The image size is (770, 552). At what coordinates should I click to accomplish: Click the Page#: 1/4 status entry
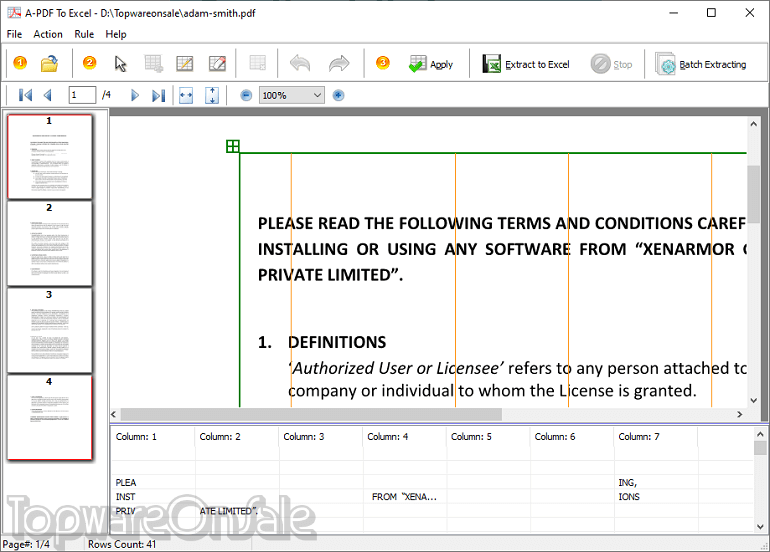(26, 544)
